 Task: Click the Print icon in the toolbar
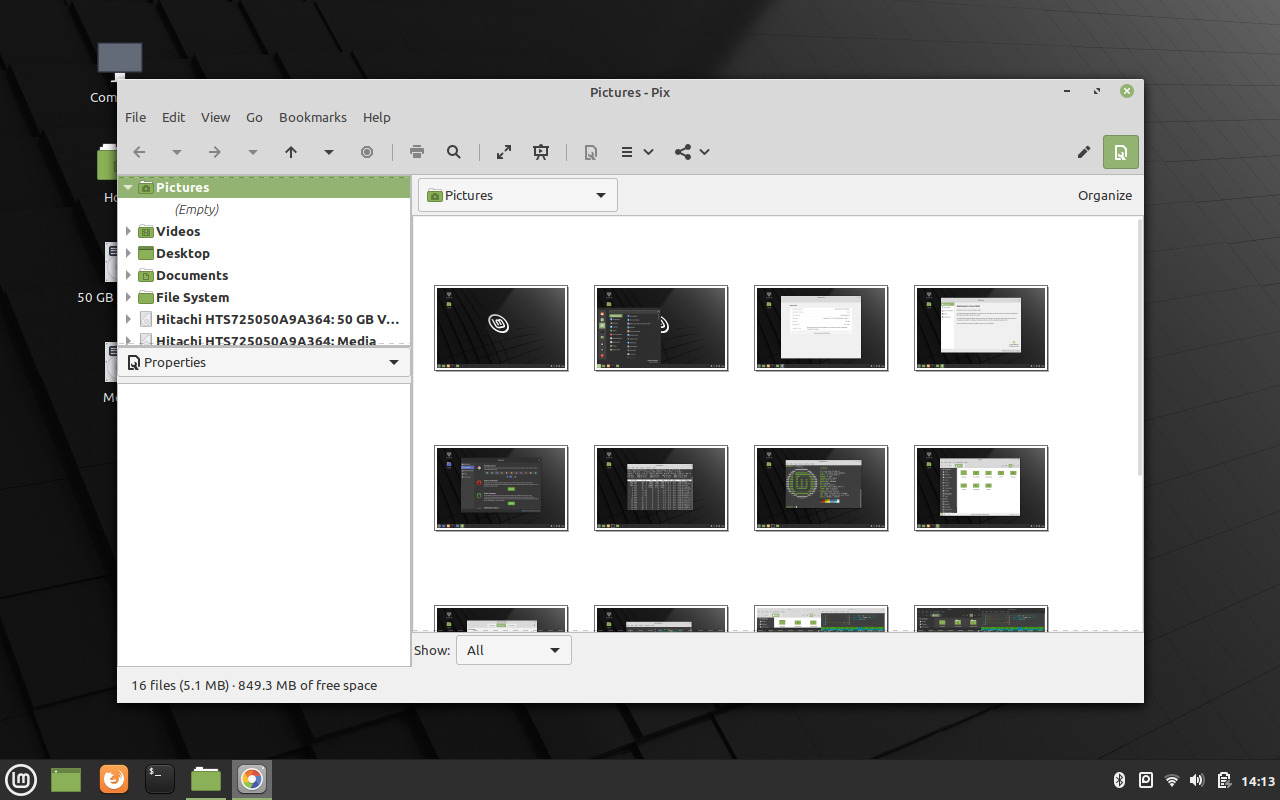(417, 152)
